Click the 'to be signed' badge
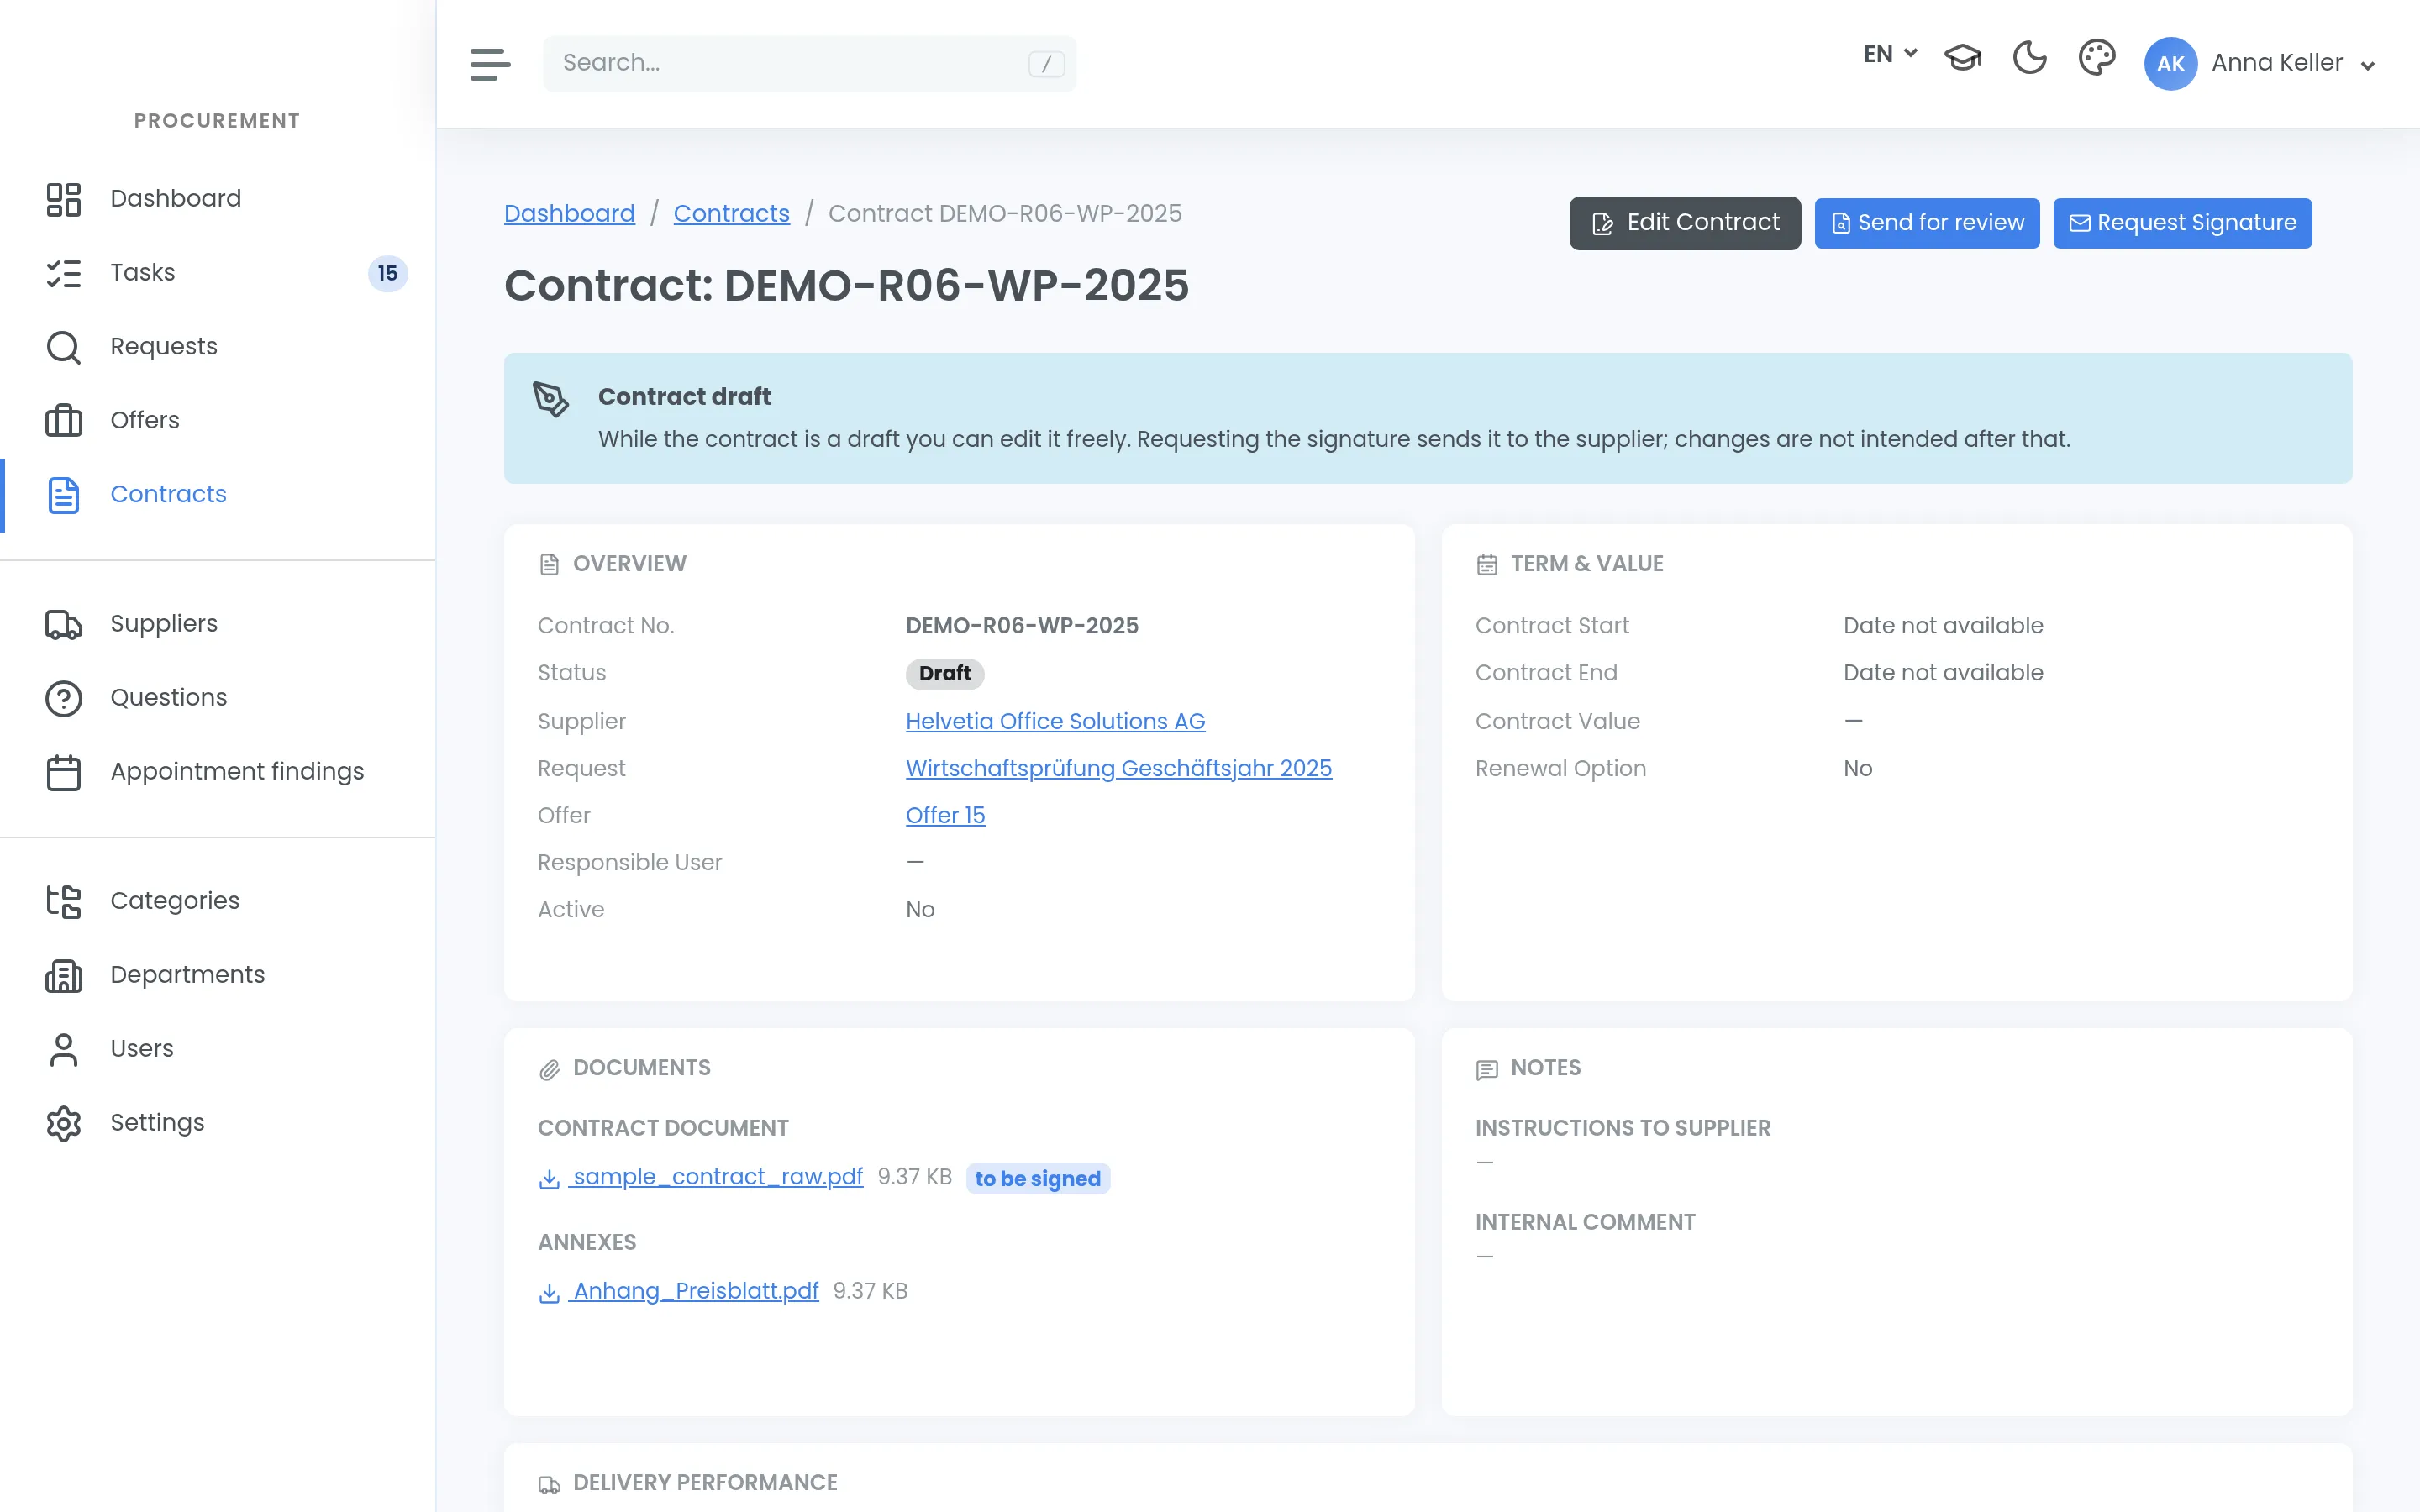 [1037, 1179]
